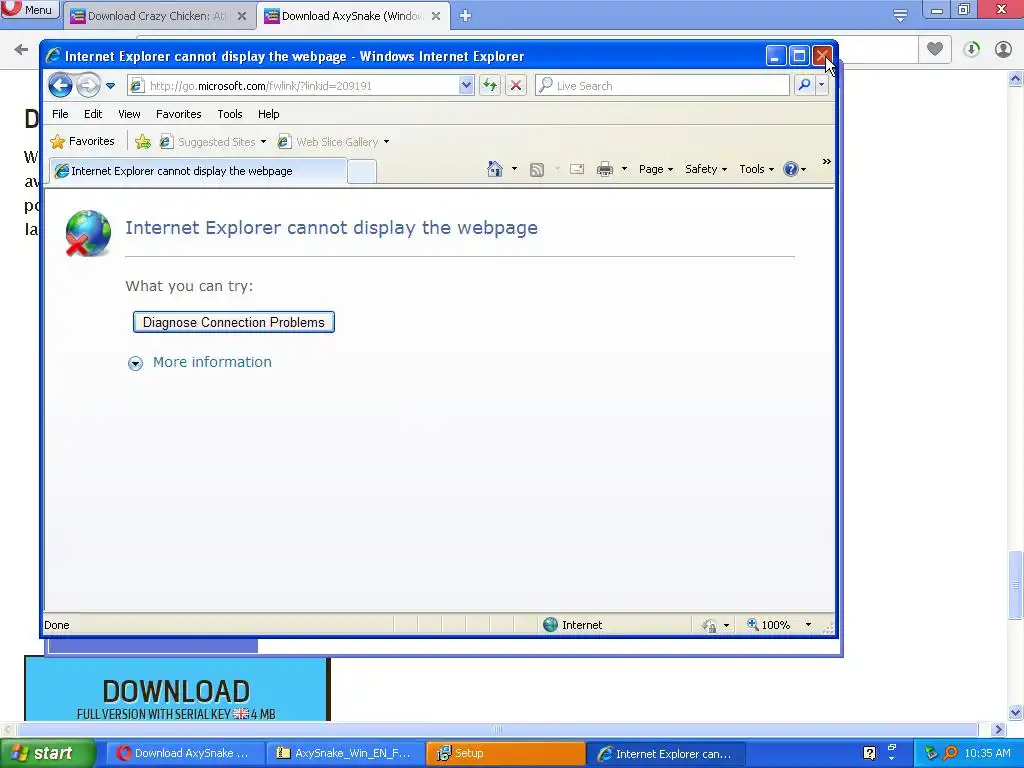
Task: Maximize the Internet Explorer window
Action: 799,56
